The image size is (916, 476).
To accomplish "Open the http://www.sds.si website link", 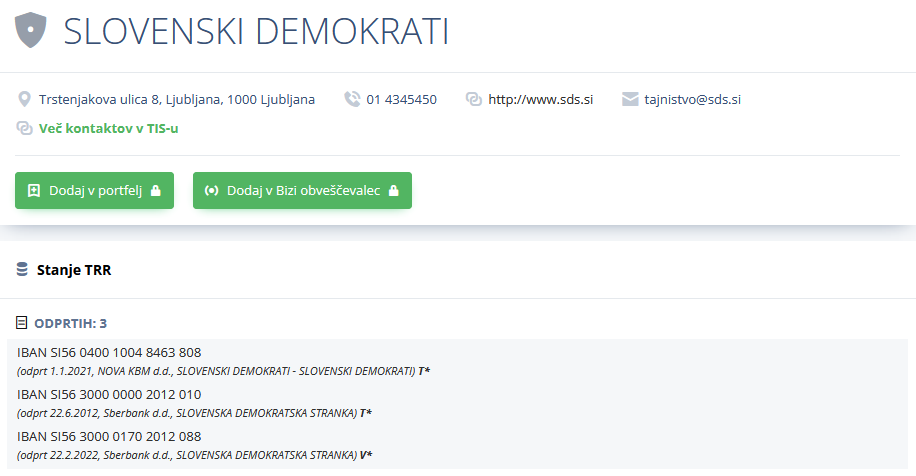I will (x=540, y=99).
